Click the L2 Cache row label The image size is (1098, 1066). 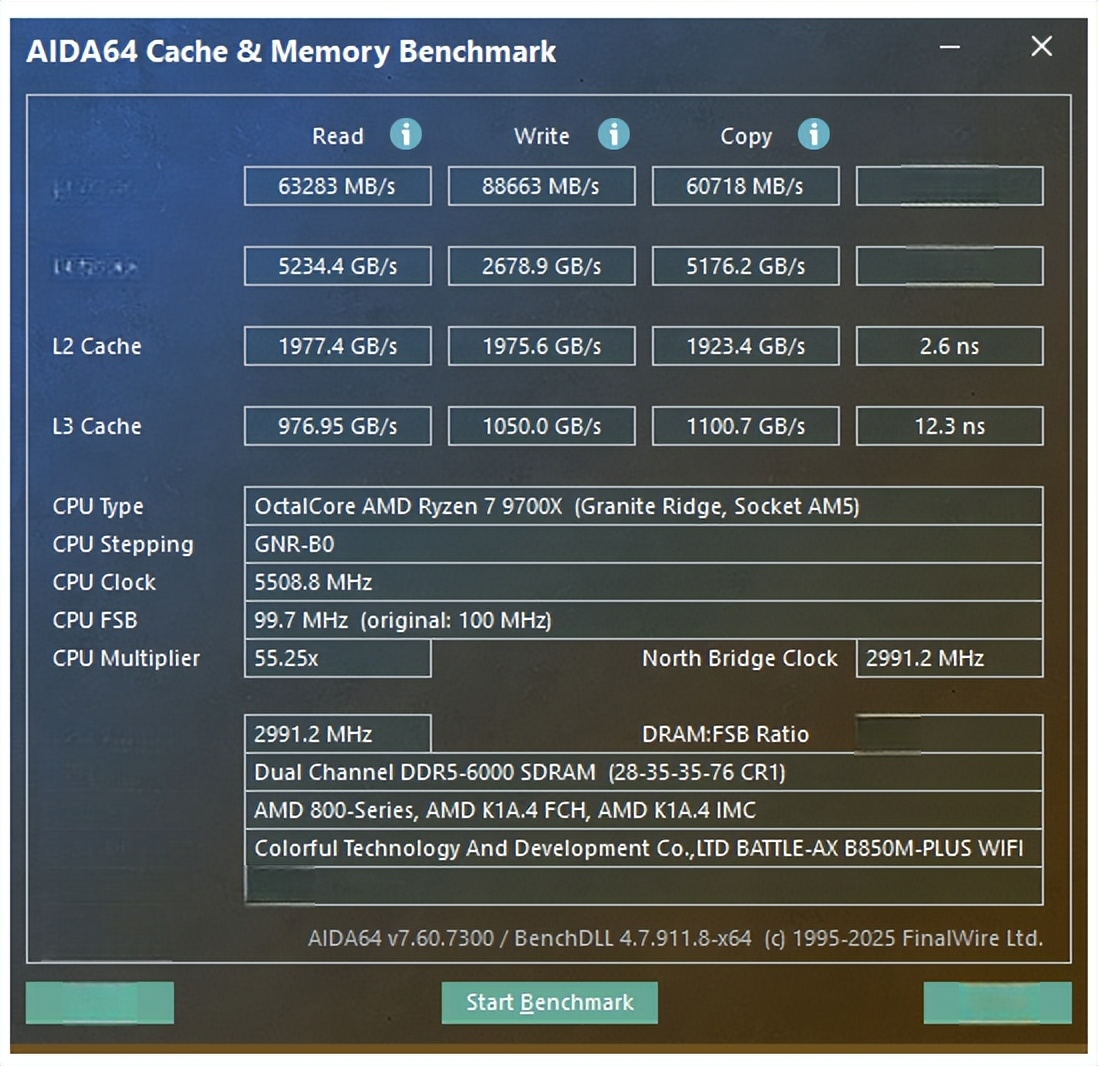97,346
